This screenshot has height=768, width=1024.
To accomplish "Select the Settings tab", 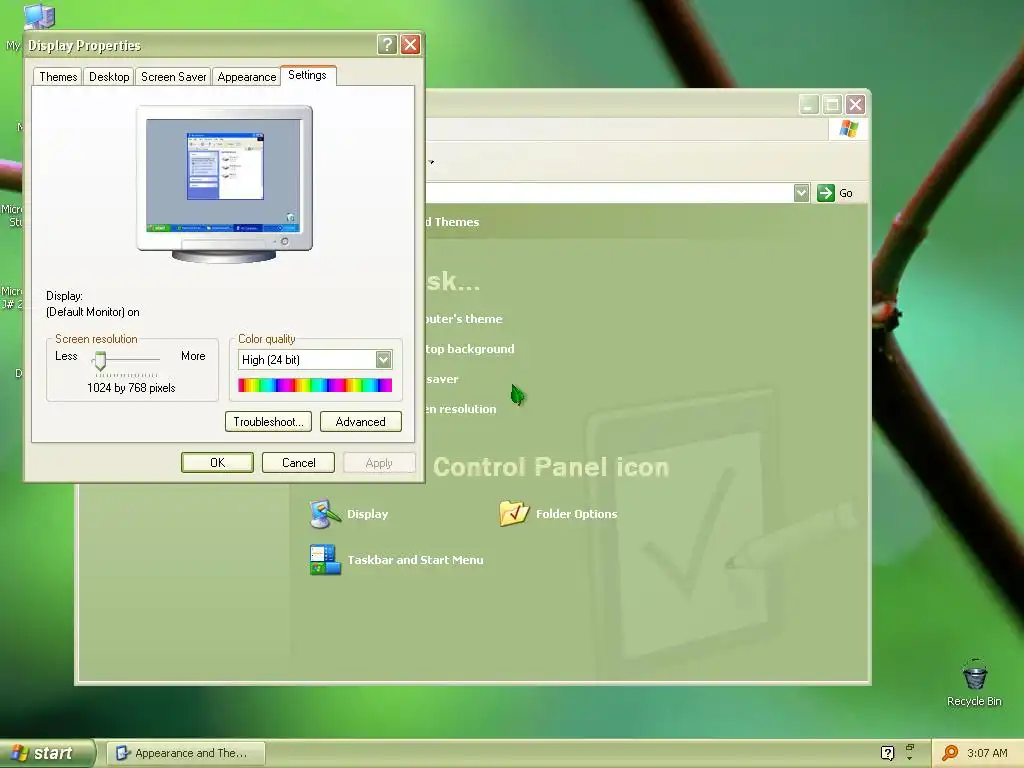I will tap(308, 75).
